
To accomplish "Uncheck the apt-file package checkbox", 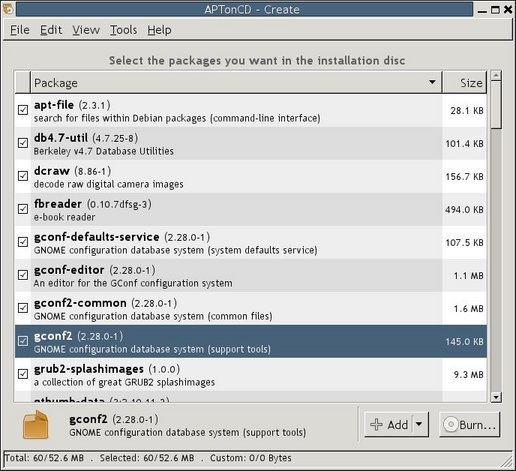I will coord(23,110).
